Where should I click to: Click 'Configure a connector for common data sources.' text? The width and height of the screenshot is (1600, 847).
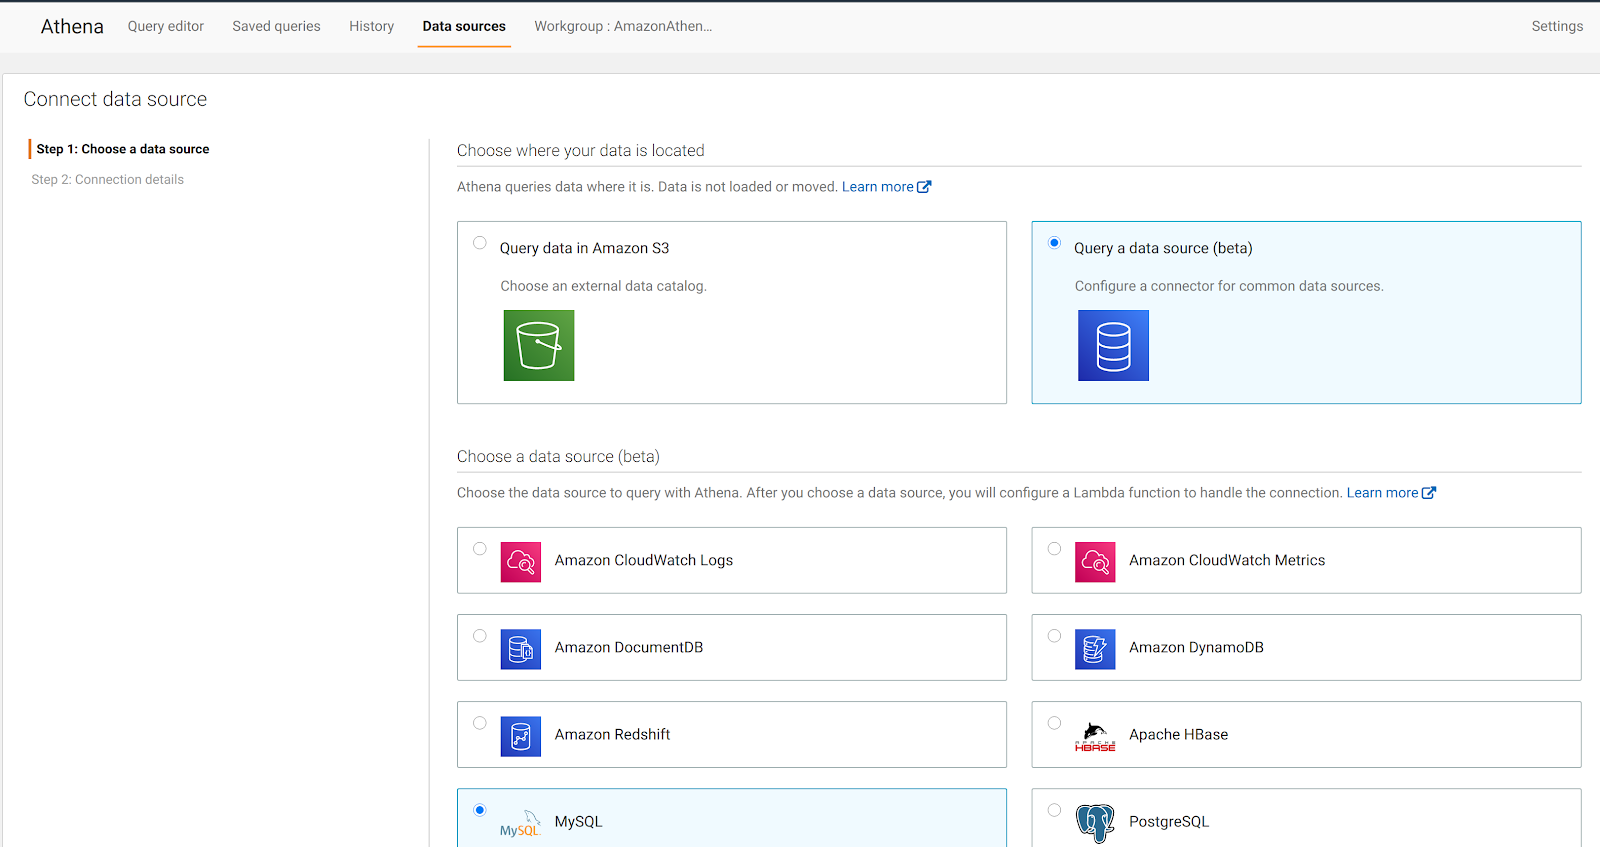point(1229,286)
